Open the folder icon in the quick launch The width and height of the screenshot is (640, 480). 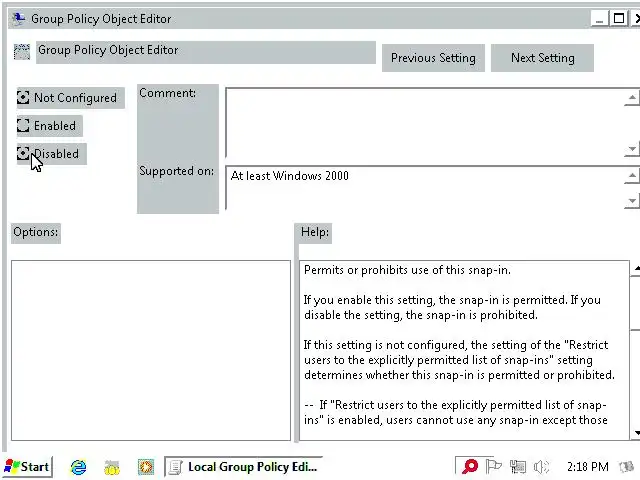[x=112, y=467]
